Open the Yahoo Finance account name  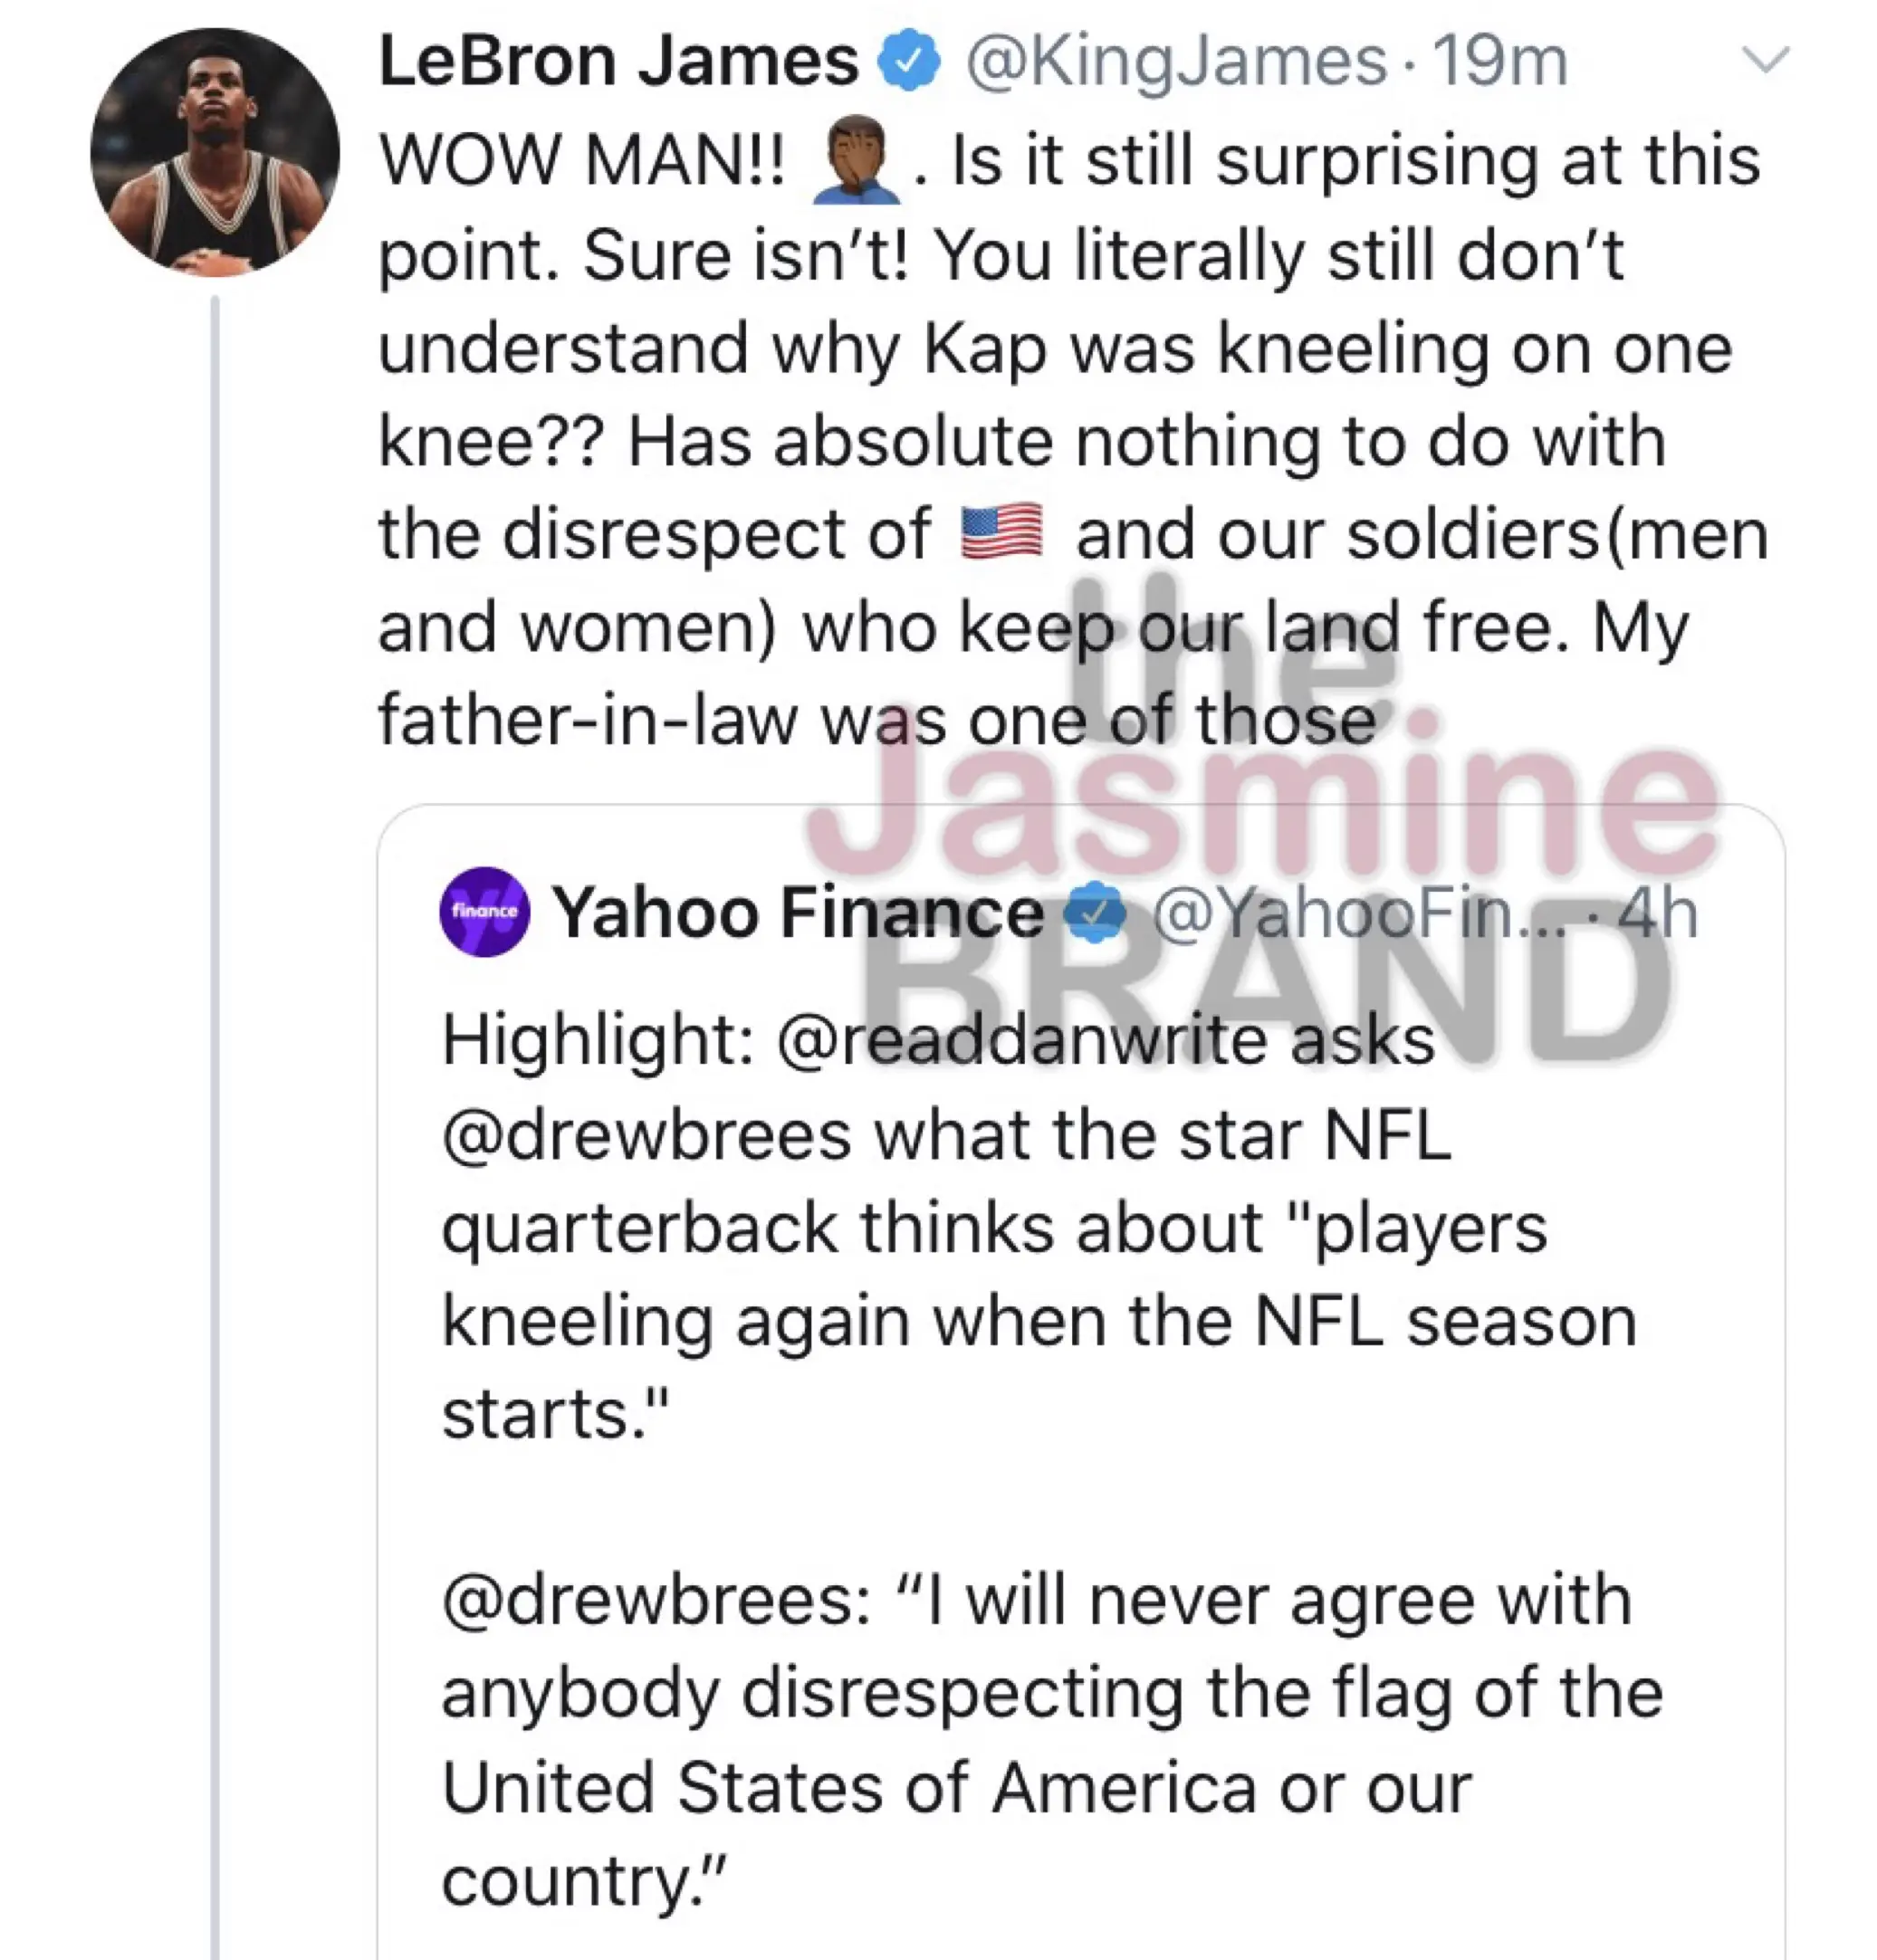coord(797,913)
